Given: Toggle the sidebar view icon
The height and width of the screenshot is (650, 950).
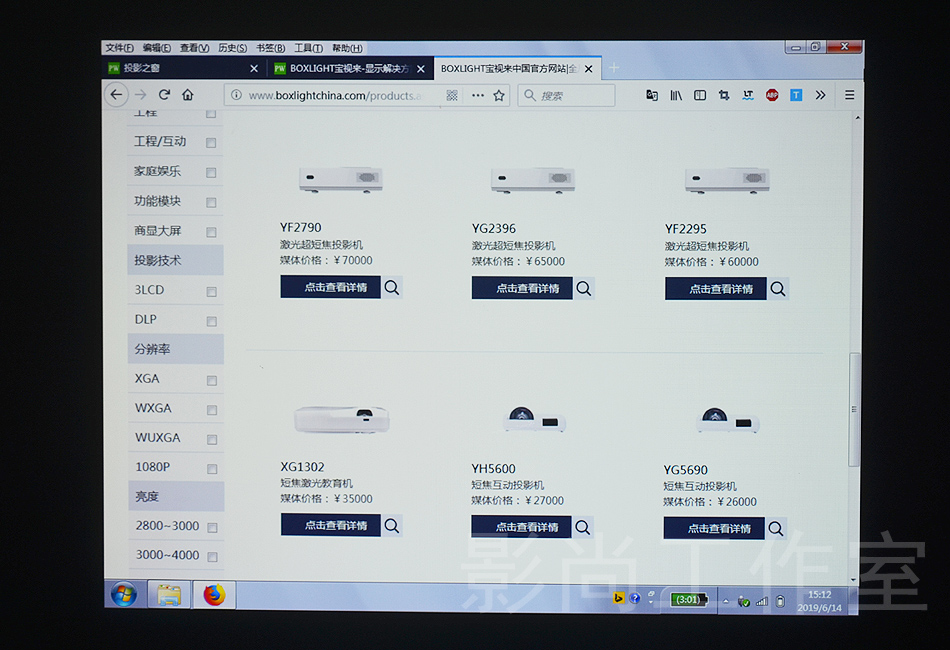Looking at the screenshot, I should [700, 95].
